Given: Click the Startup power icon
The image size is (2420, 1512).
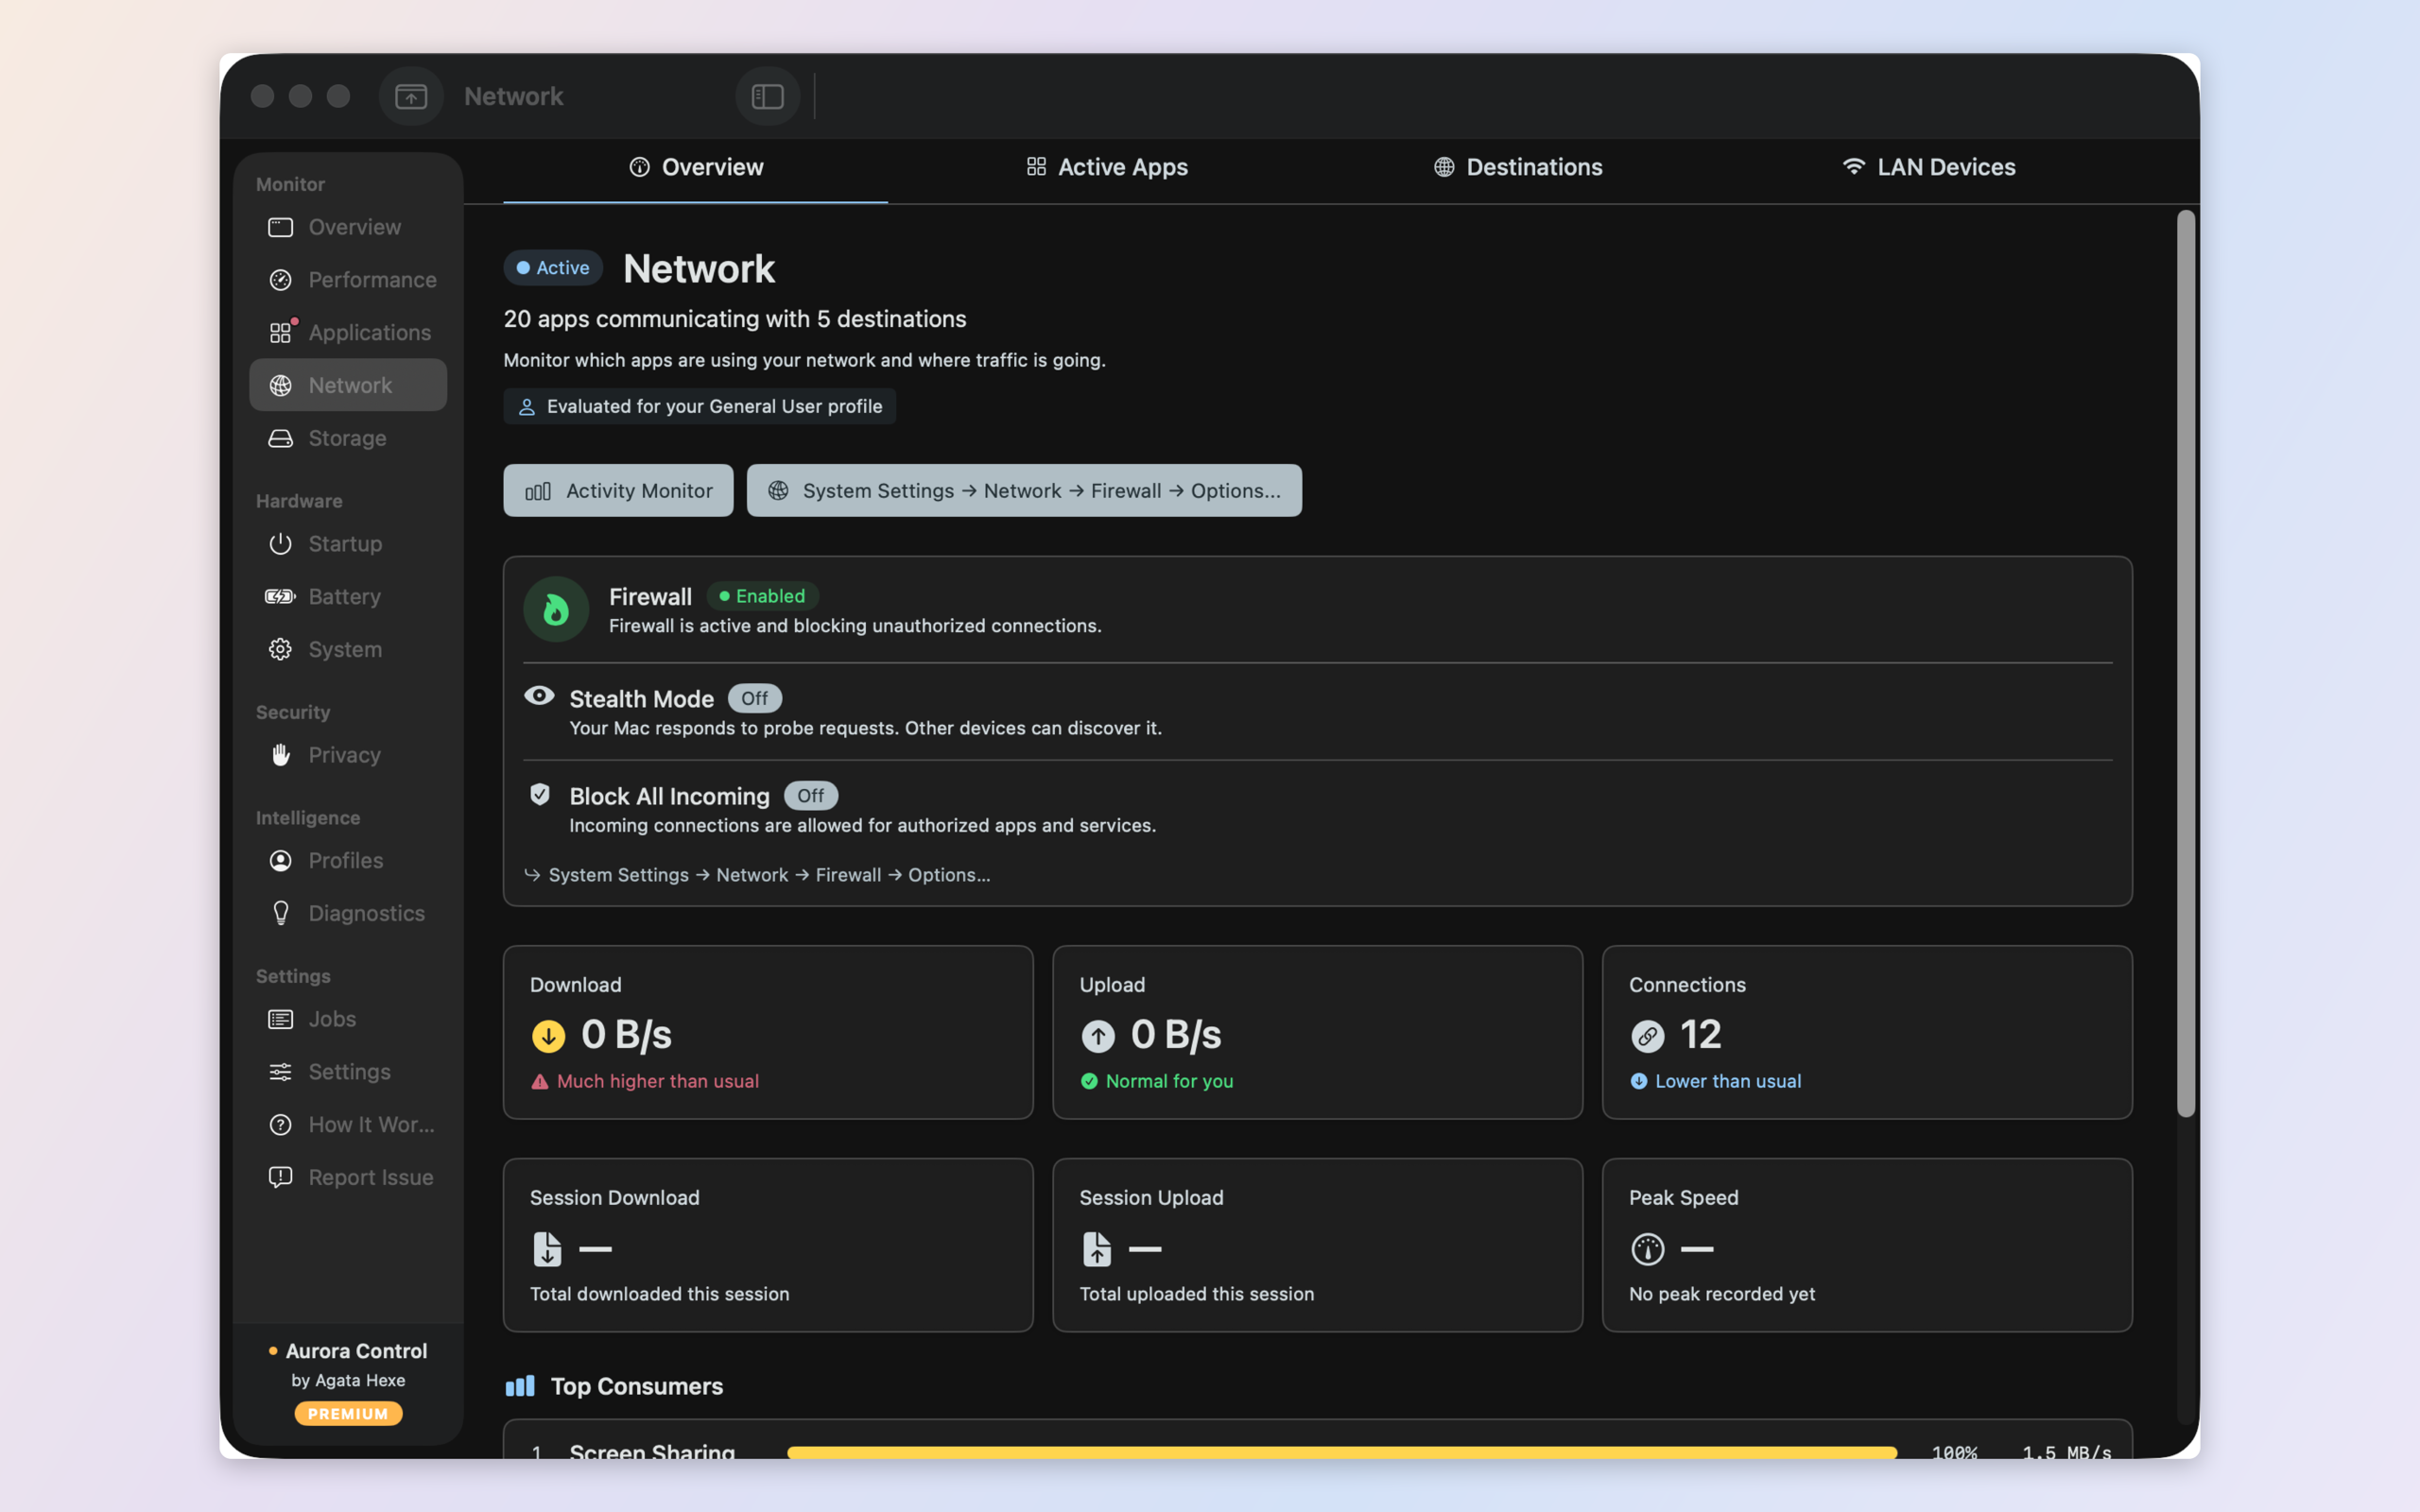Looking at the screenshot, I should tap(280, 544).
